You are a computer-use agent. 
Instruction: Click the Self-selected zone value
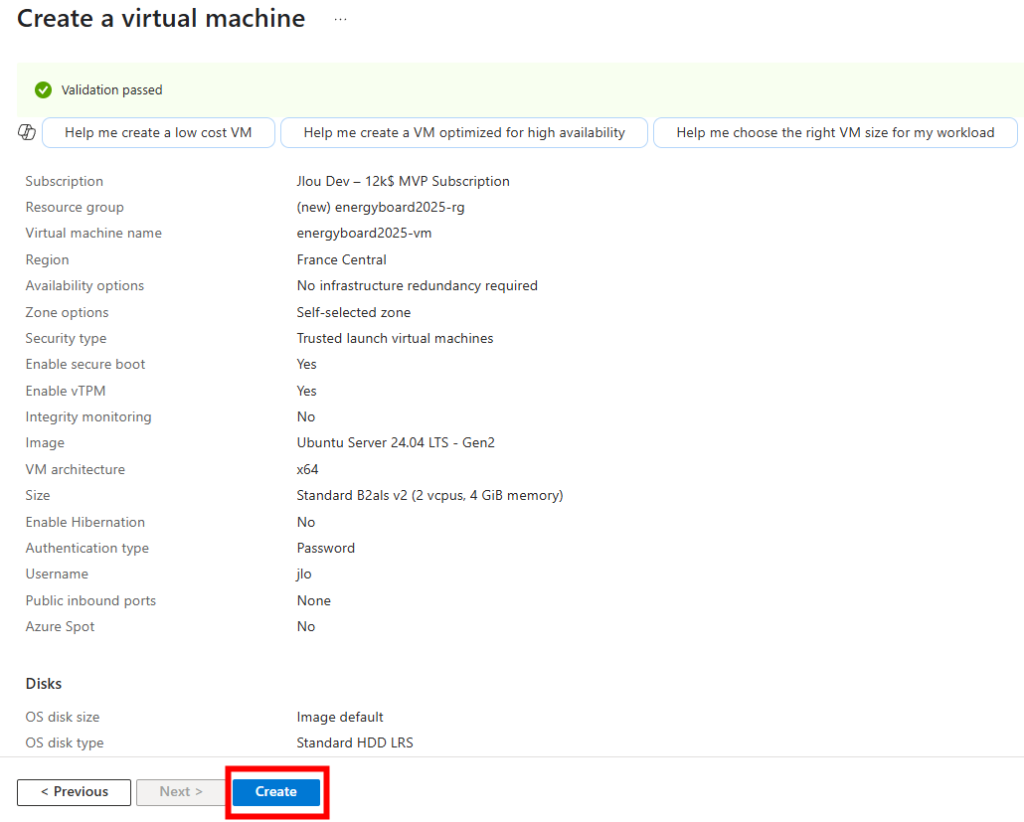pos(353,312)
